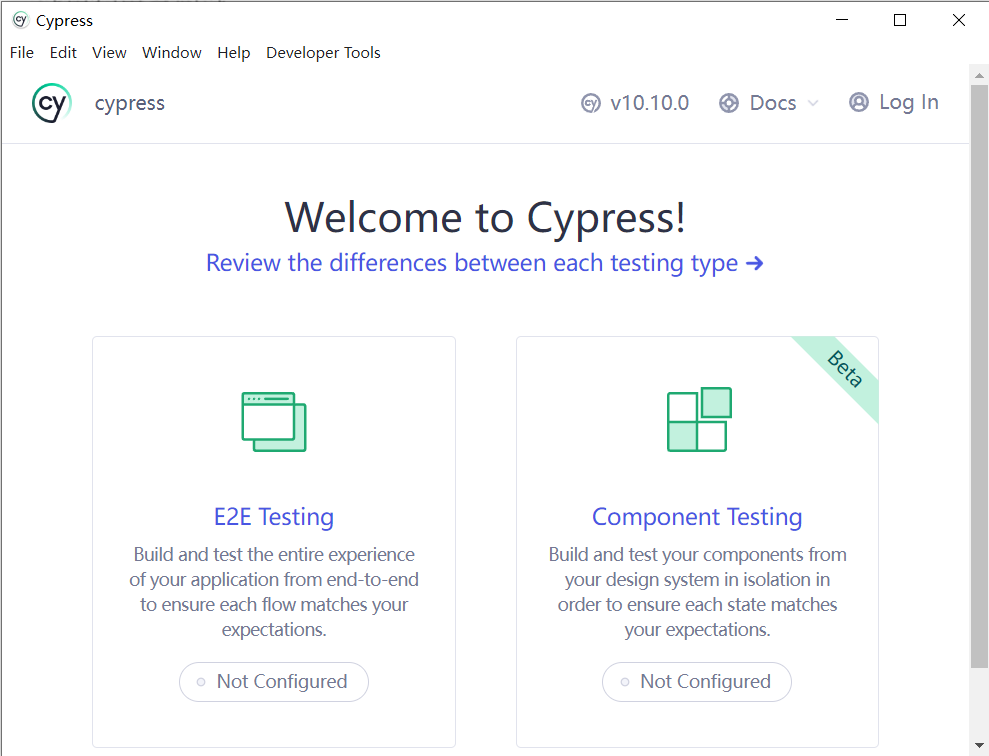Click the Docs lifebuoy icon
Image resolution: width=989 pixels, height=756 pixels.
729,103
